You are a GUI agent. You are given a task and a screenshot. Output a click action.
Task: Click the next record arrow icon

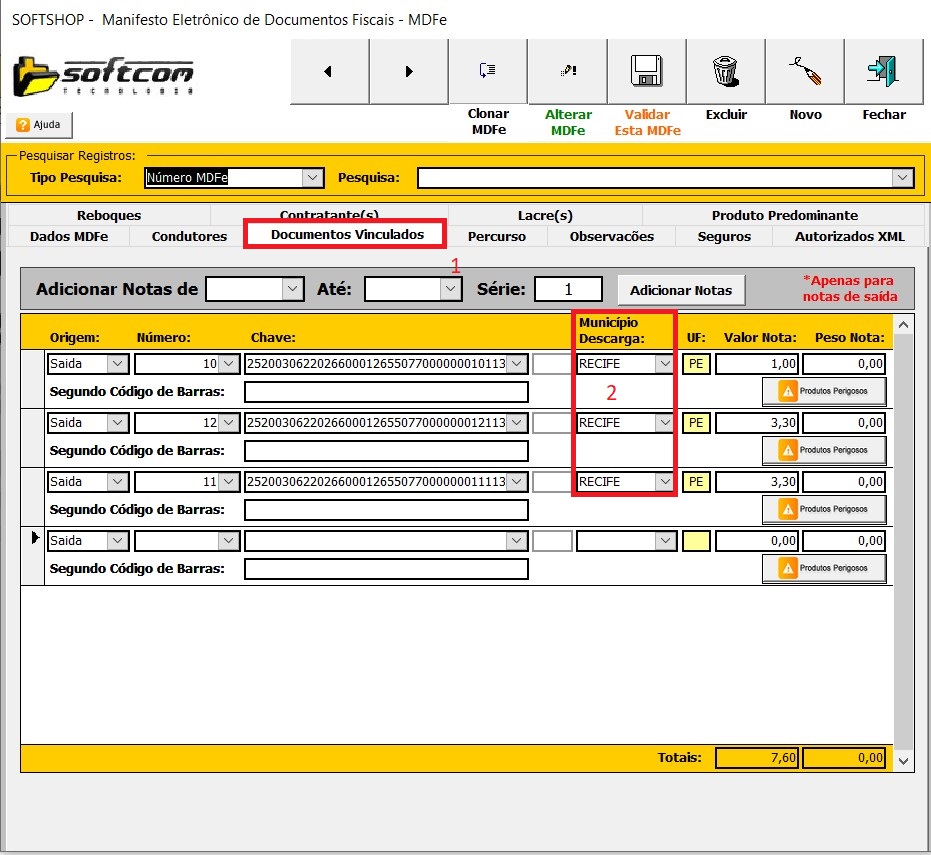pyautogui.click(x=408, y=71)
